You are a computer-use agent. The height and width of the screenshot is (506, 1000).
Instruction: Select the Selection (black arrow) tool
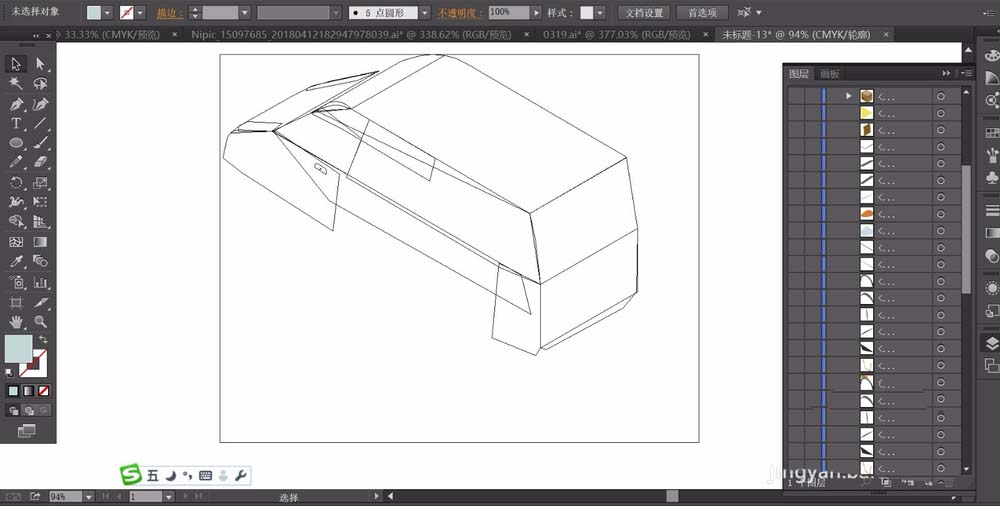coord(16,64)
